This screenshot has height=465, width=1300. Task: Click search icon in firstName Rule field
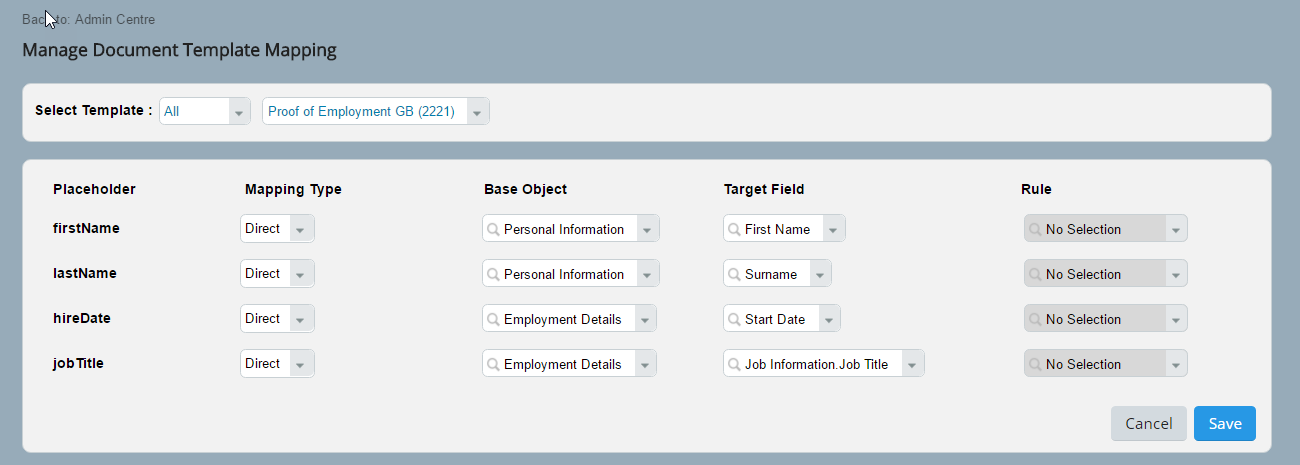(1034, 229)
